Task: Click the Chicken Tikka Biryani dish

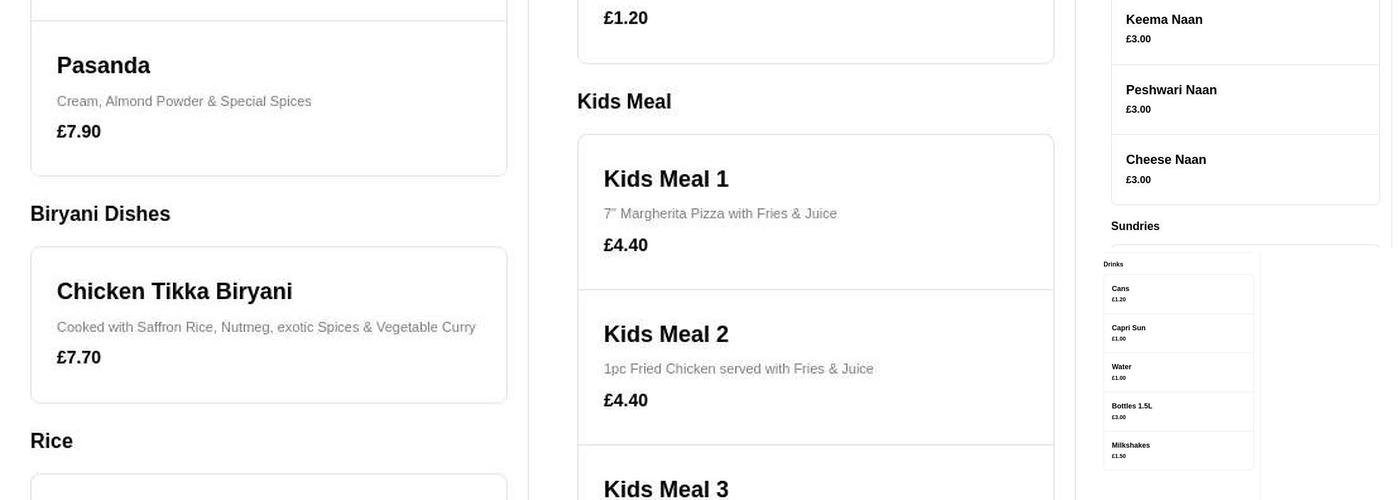Action: (268, 323)
